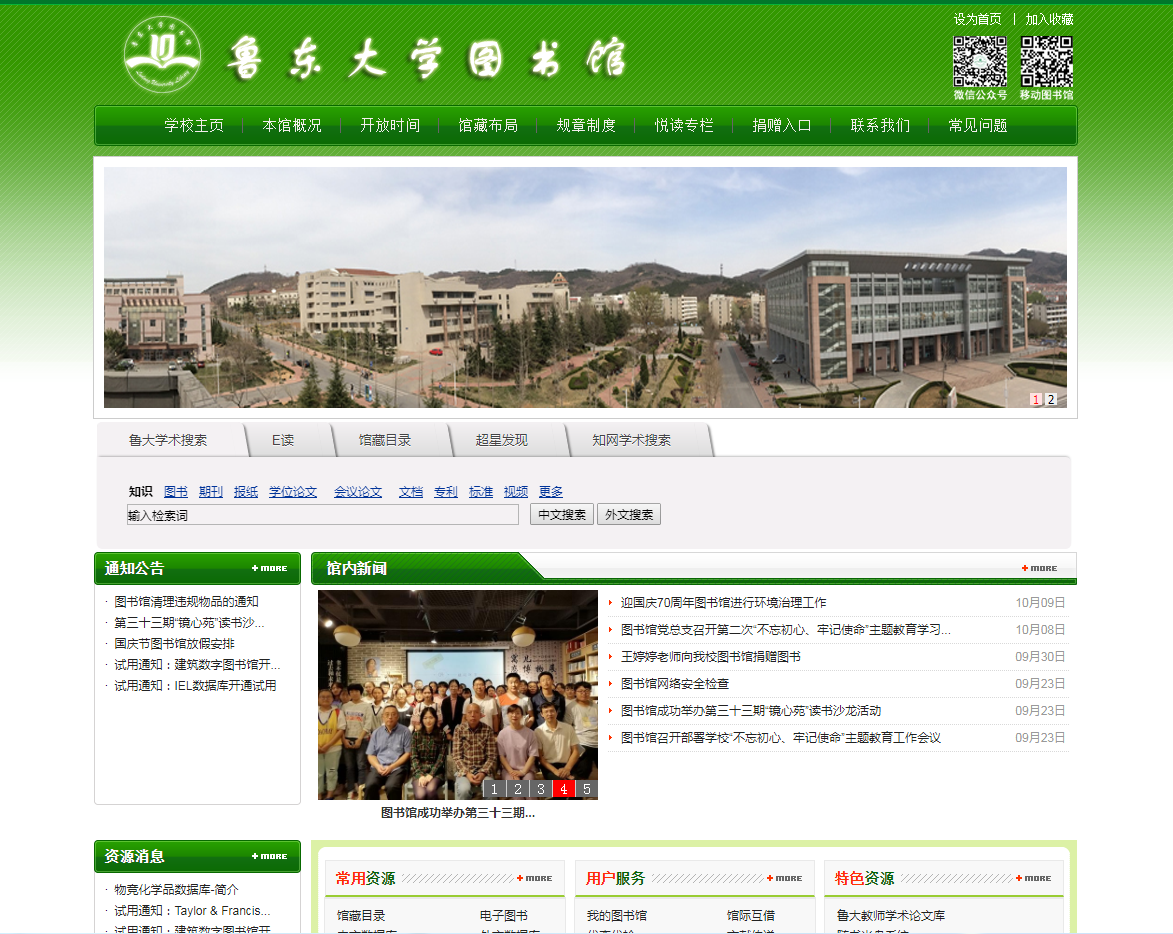Open 电子图书 under 常用资源
Viewport: 1173px width, 934px height.
(503, 916)
